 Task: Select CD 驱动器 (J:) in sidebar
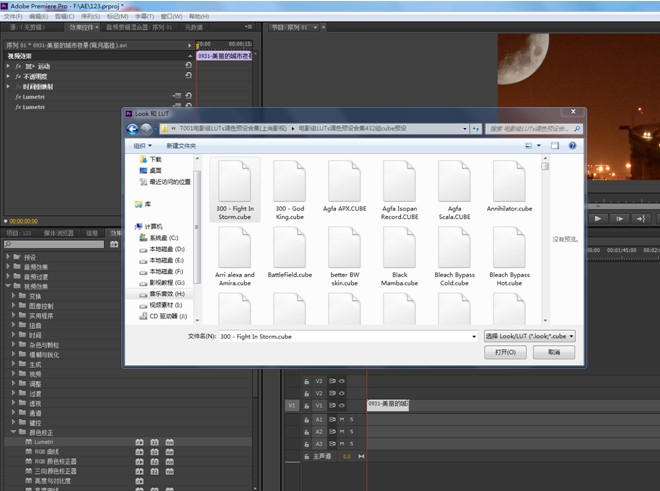click(x=163, y=316)
